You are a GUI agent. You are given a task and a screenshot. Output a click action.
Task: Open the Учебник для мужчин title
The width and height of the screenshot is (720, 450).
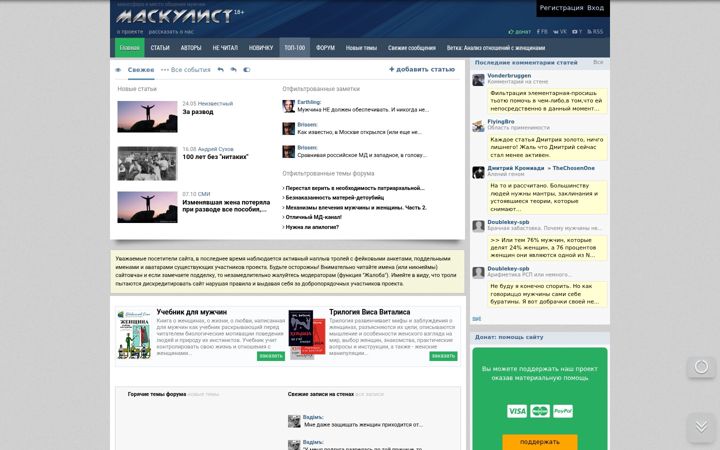click(191, 312)
